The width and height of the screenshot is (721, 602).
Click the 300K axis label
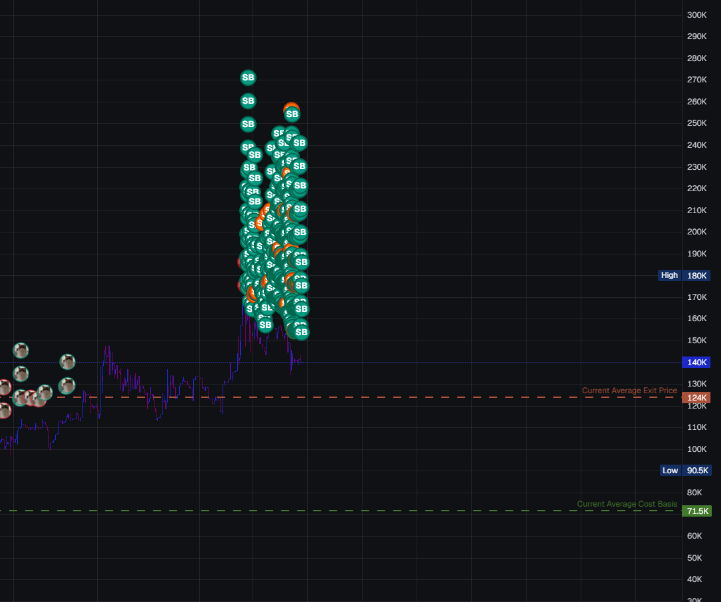click(x=697, y=15)
